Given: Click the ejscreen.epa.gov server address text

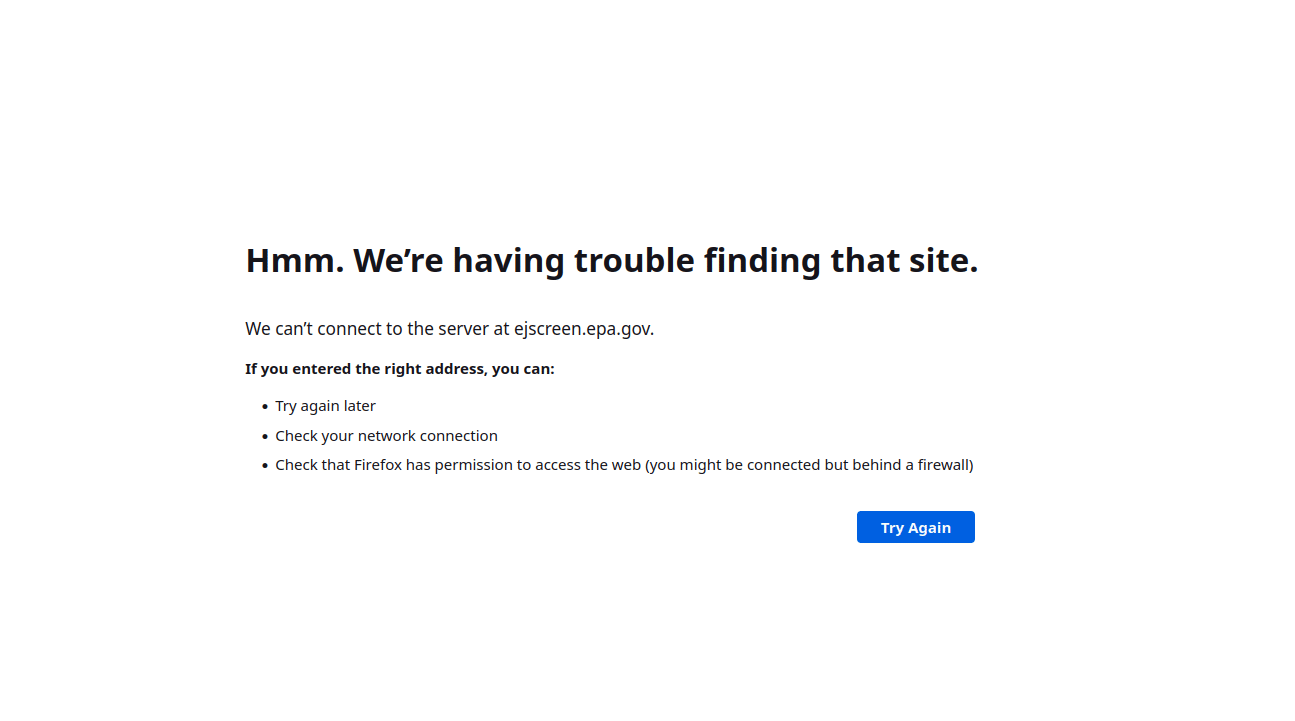Looking at the screenshot, I should pos(583,329).
